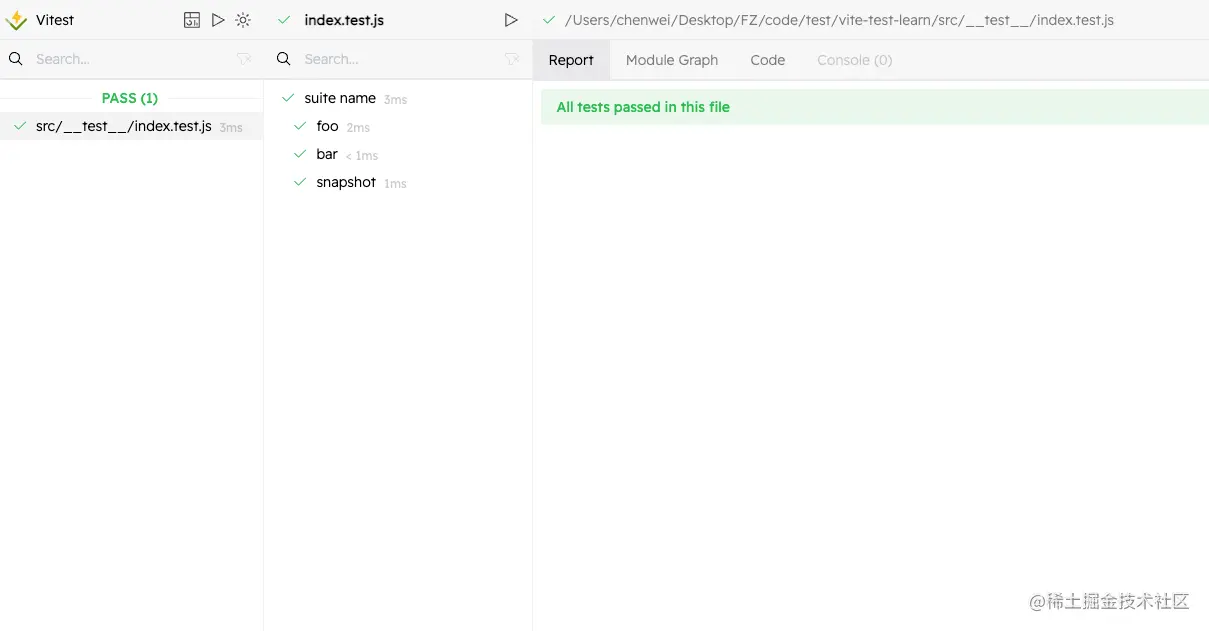1209x631 pixels.
Task: Run all tests with the sidebar play icon
Action: (218, 20)
